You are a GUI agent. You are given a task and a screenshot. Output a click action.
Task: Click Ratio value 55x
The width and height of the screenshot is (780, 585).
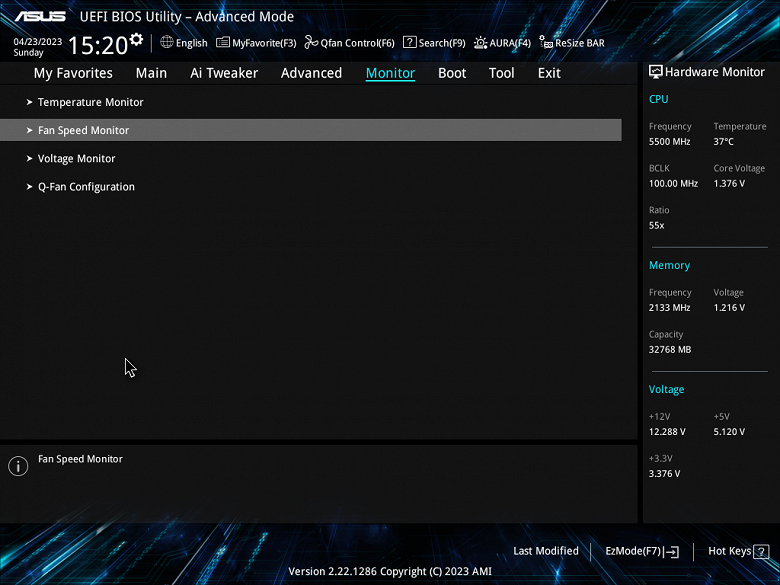657,225
